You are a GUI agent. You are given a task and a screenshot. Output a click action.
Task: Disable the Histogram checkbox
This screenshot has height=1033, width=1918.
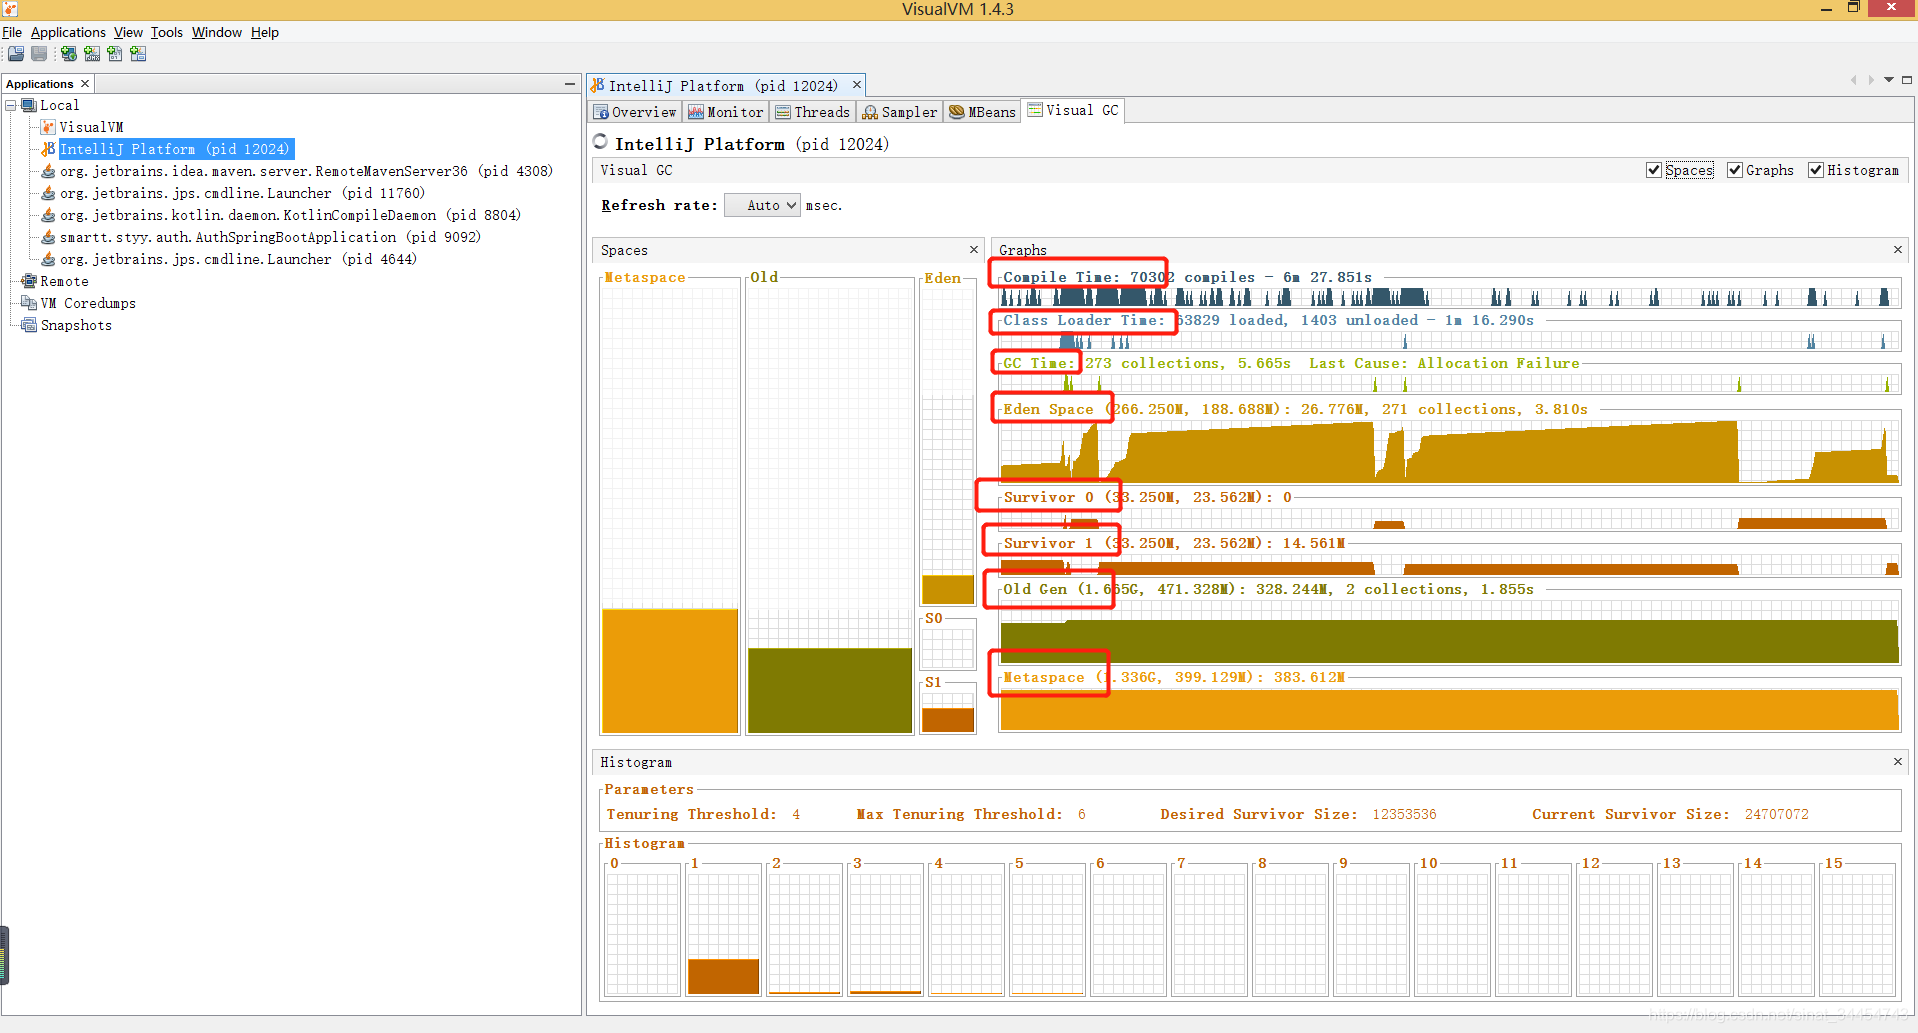coord(1816,170)
